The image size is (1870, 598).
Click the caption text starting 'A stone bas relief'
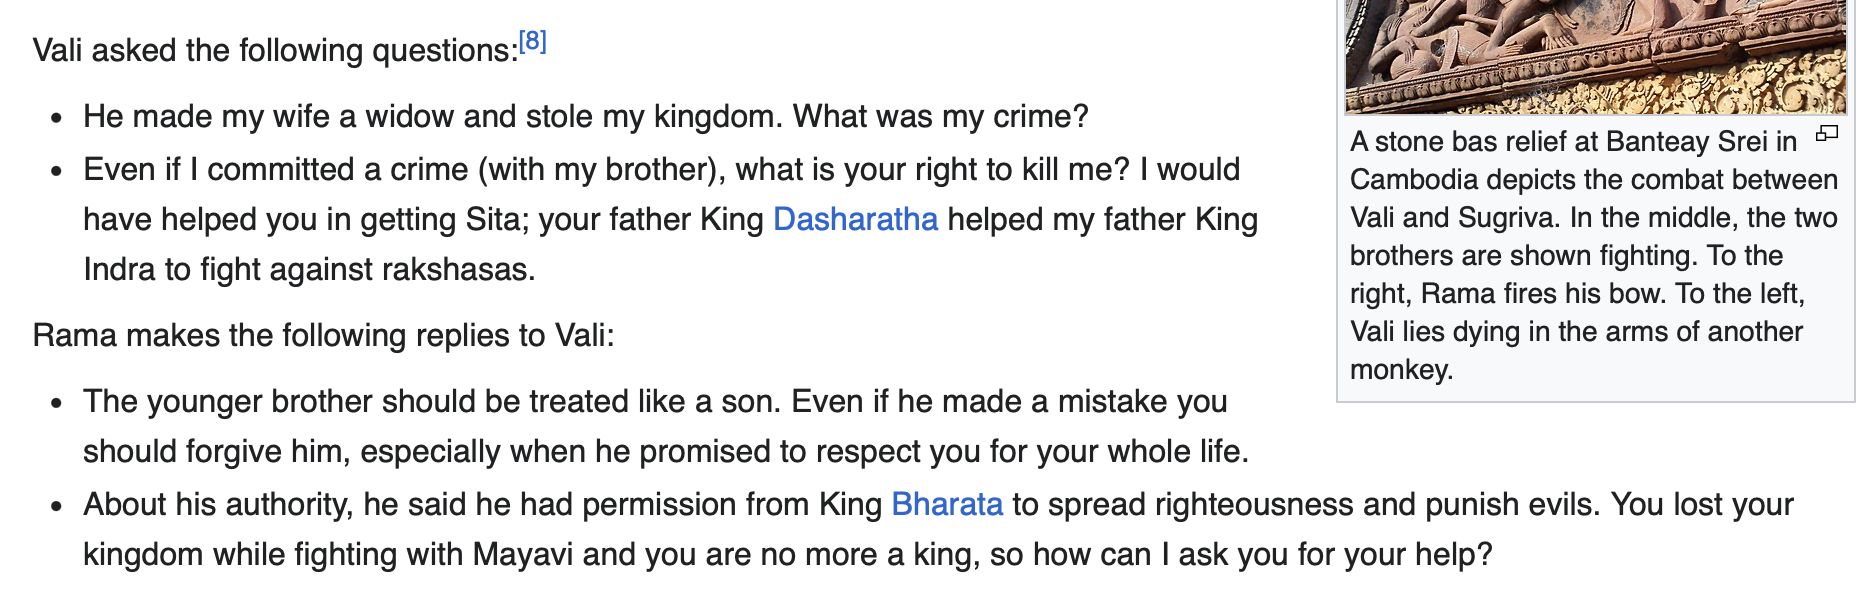tap(1594, 255)
